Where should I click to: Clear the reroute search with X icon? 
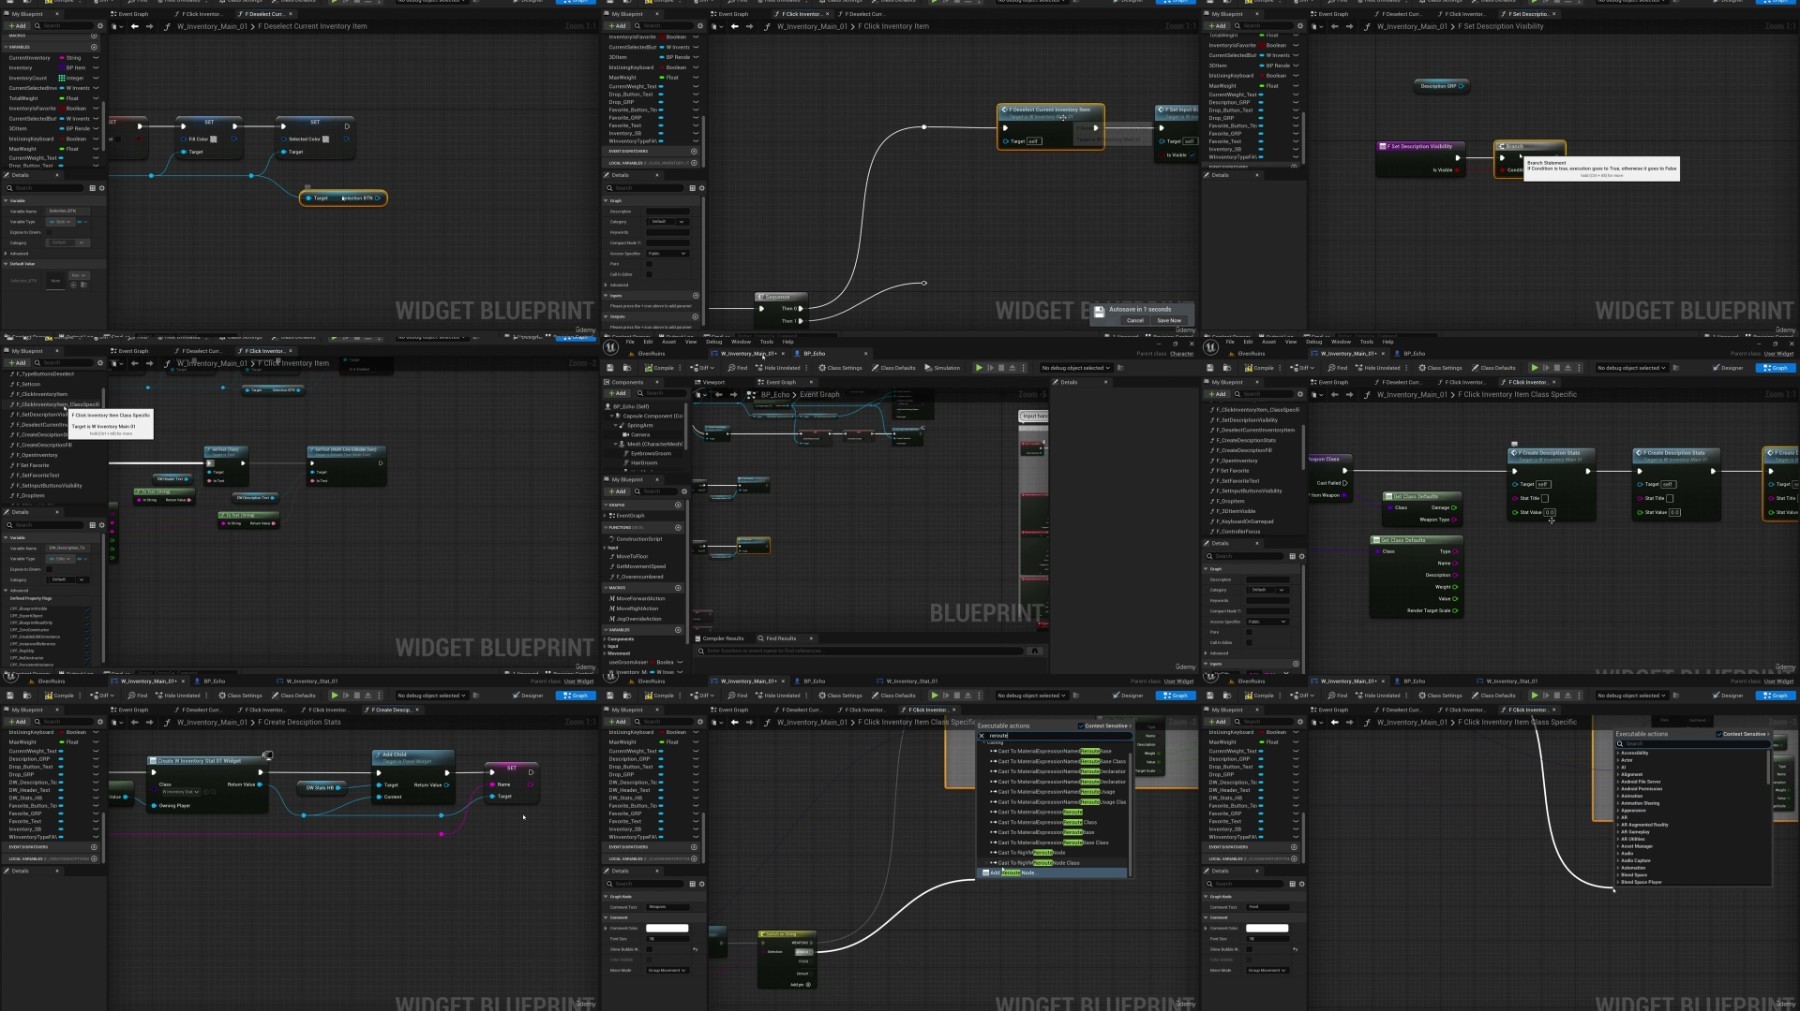[982, 736]
